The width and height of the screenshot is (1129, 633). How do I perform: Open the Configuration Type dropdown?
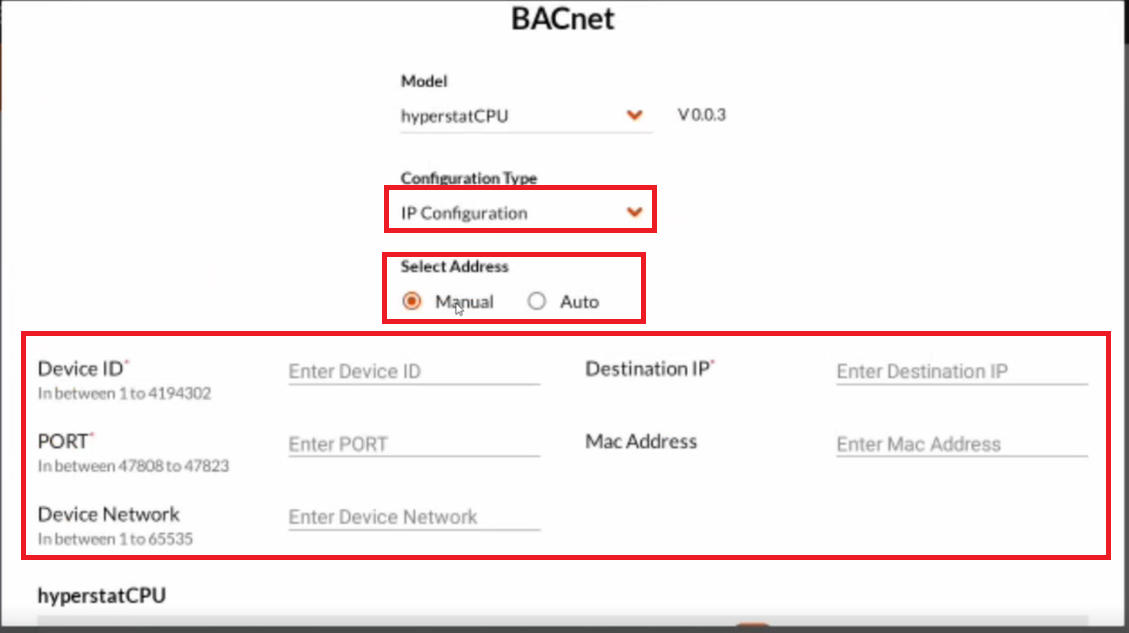coord(521,212)
